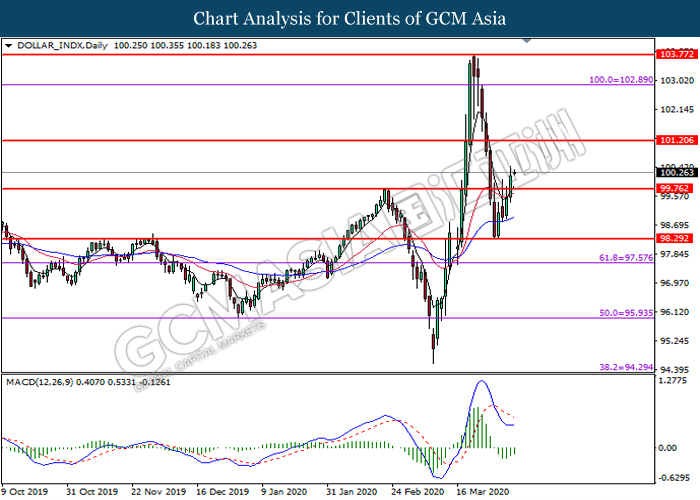Click the 103.020 price axis value
Viewport: 700px width, 500px height.
tap(677, 80)
